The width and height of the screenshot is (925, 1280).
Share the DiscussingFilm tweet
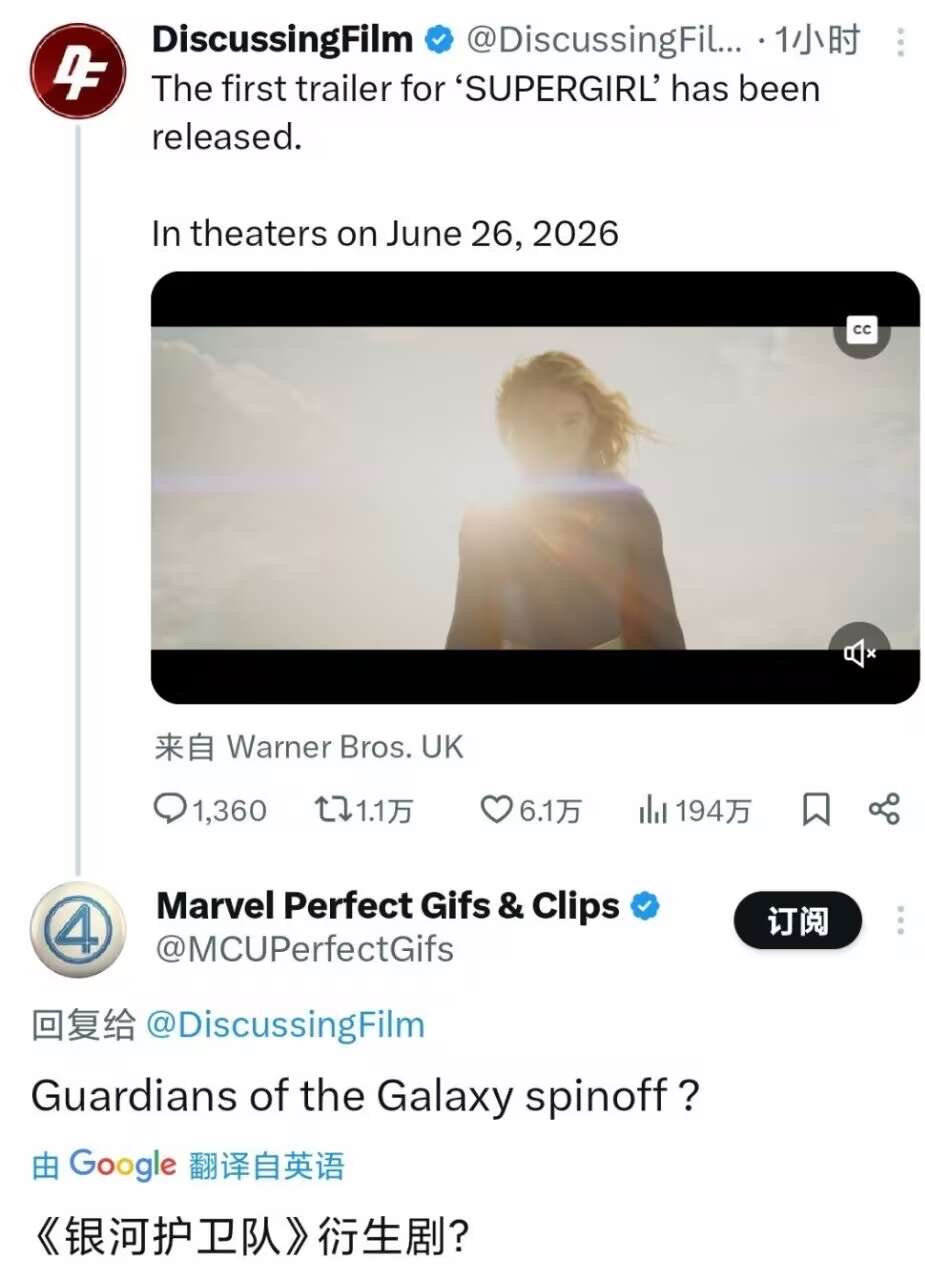(x=884, y=809)
